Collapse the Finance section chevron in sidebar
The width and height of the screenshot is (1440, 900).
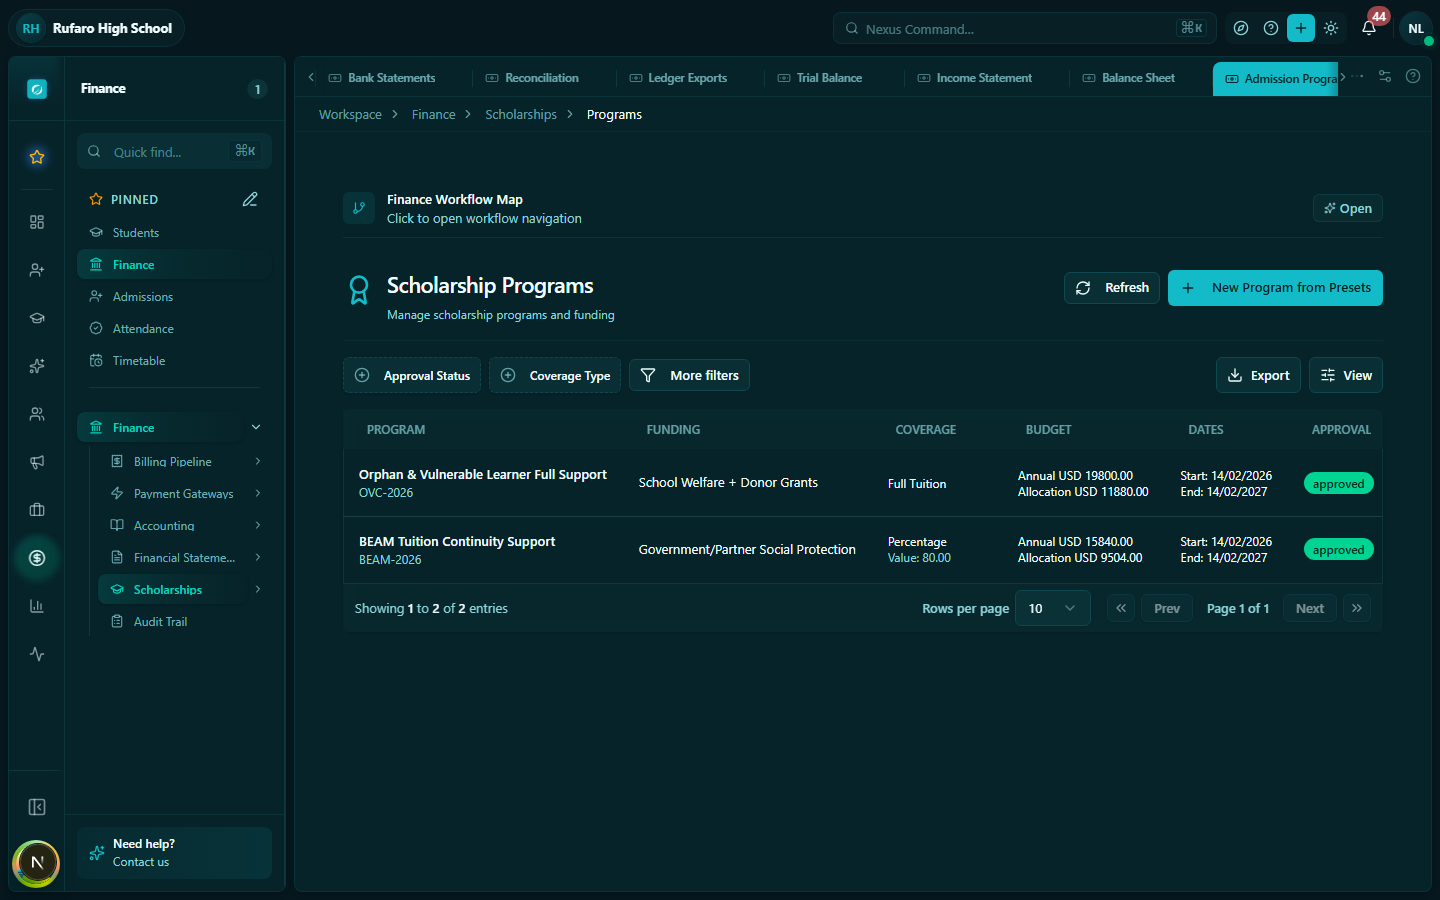point(256,427)
